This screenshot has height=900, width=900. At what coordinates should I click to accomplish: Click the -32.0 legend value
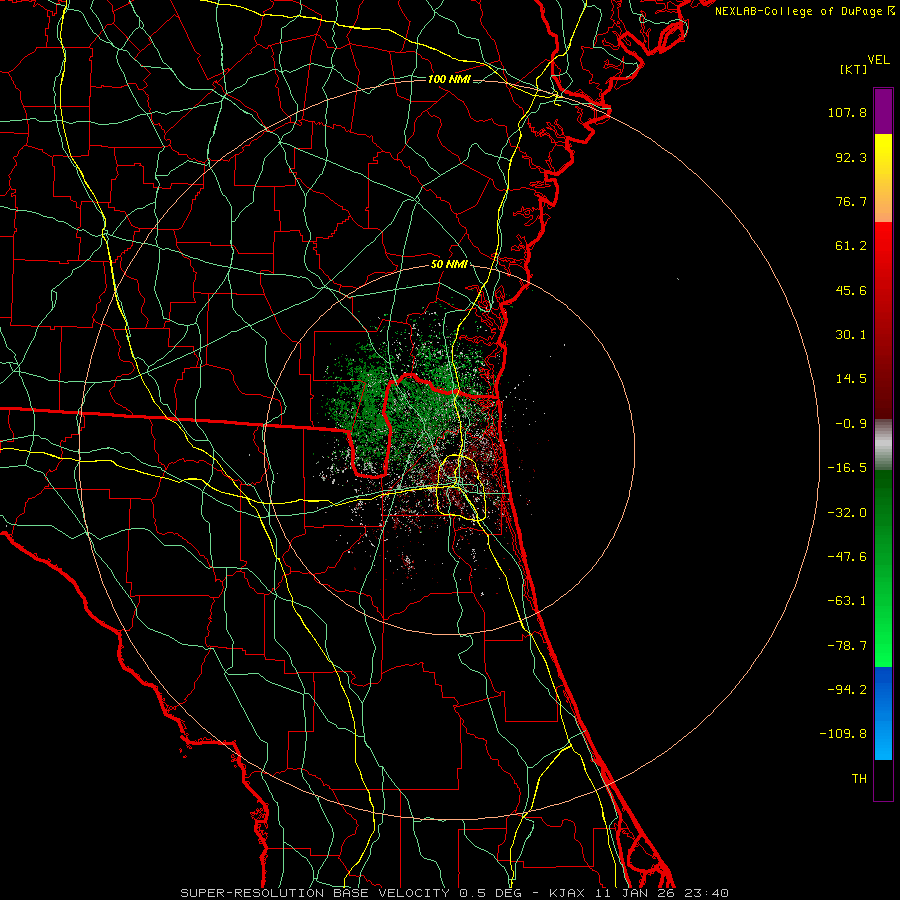(x=847, y=513)
